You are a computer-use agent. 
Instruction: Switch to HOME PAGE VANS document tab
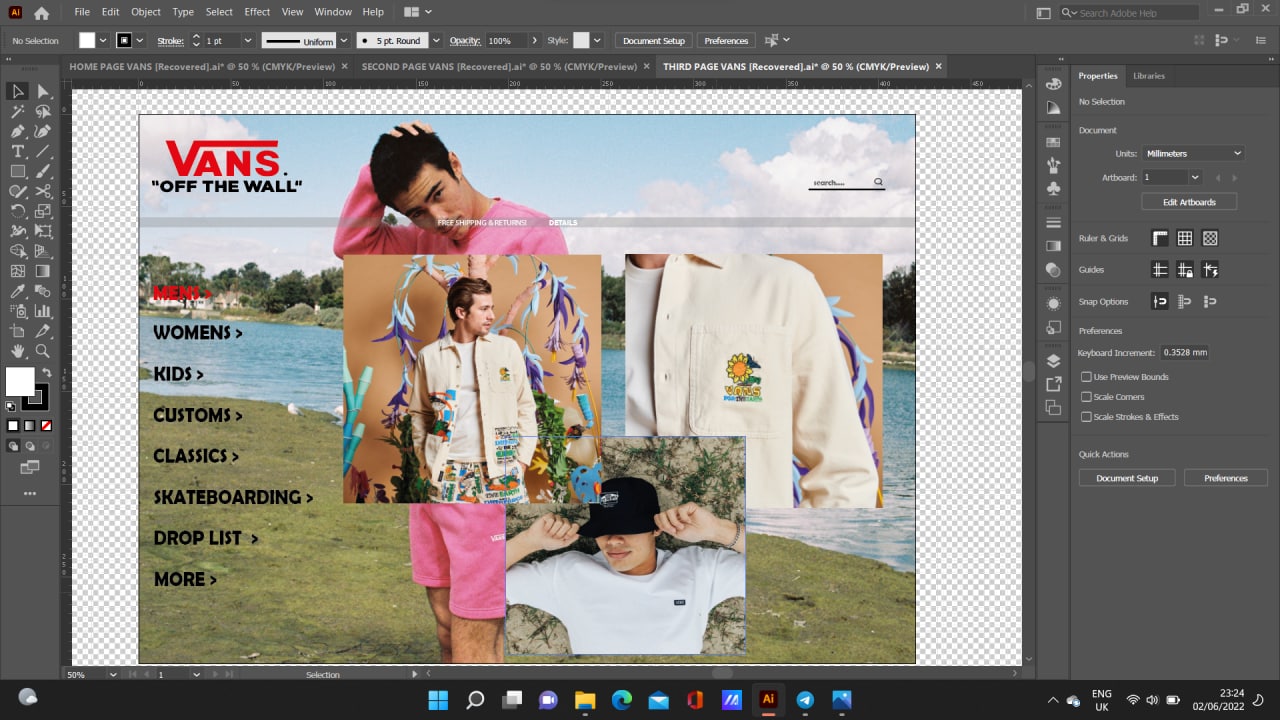(202, 67)
